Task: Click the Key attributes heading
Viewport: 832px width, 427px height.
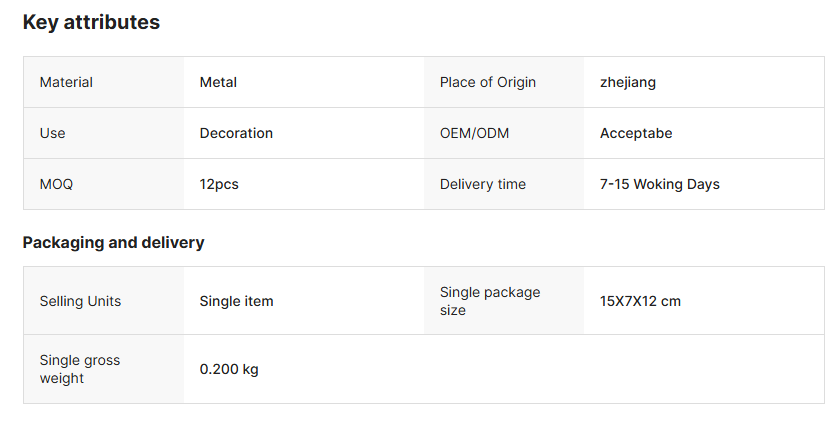Action: [91, 22]
